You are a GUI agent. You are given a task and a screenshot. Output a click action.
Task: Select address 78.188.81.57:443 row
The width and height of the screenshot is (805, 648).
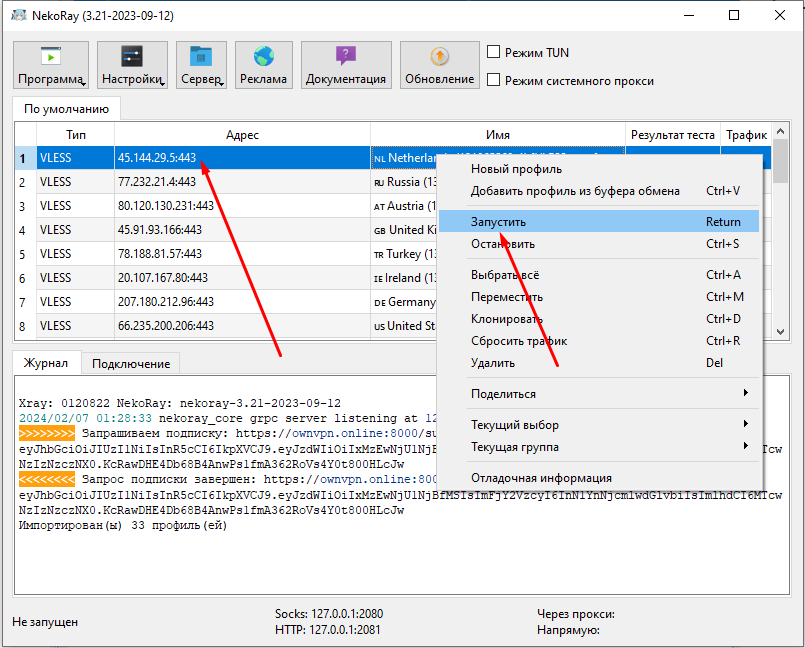point(242,254)
